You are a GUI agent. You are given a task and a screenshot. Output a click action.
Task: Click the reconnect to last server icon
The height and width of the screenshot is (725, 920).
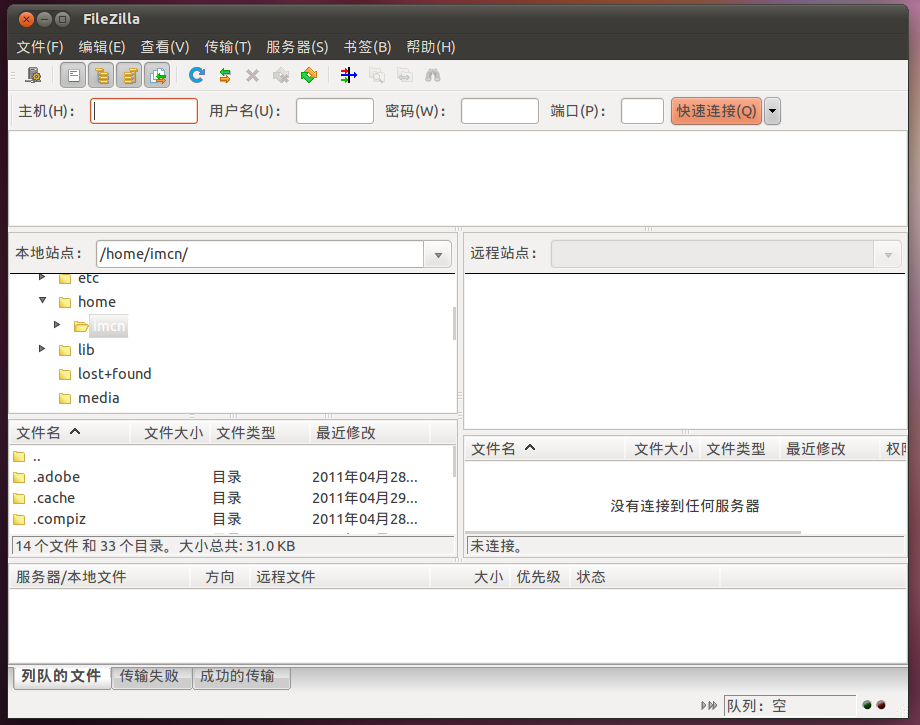pos(309,75)
